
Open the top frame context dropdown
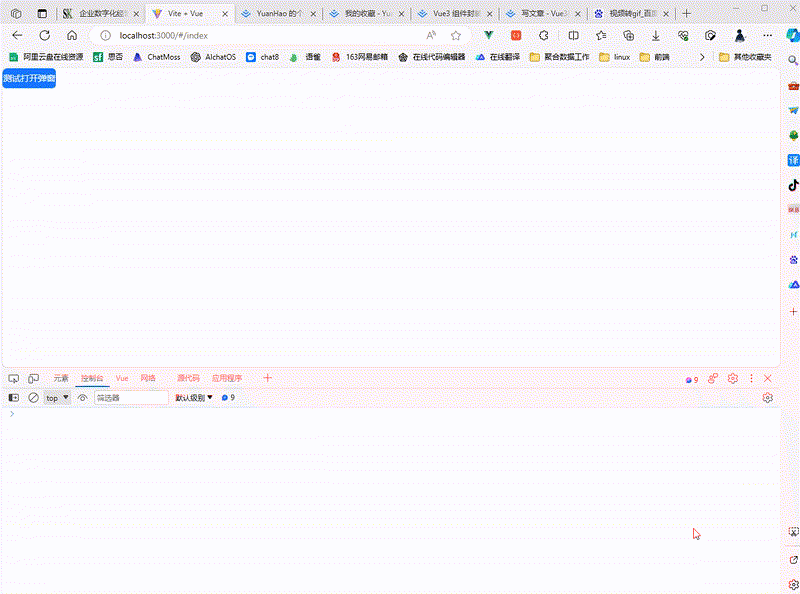click(x=55, y=397)
